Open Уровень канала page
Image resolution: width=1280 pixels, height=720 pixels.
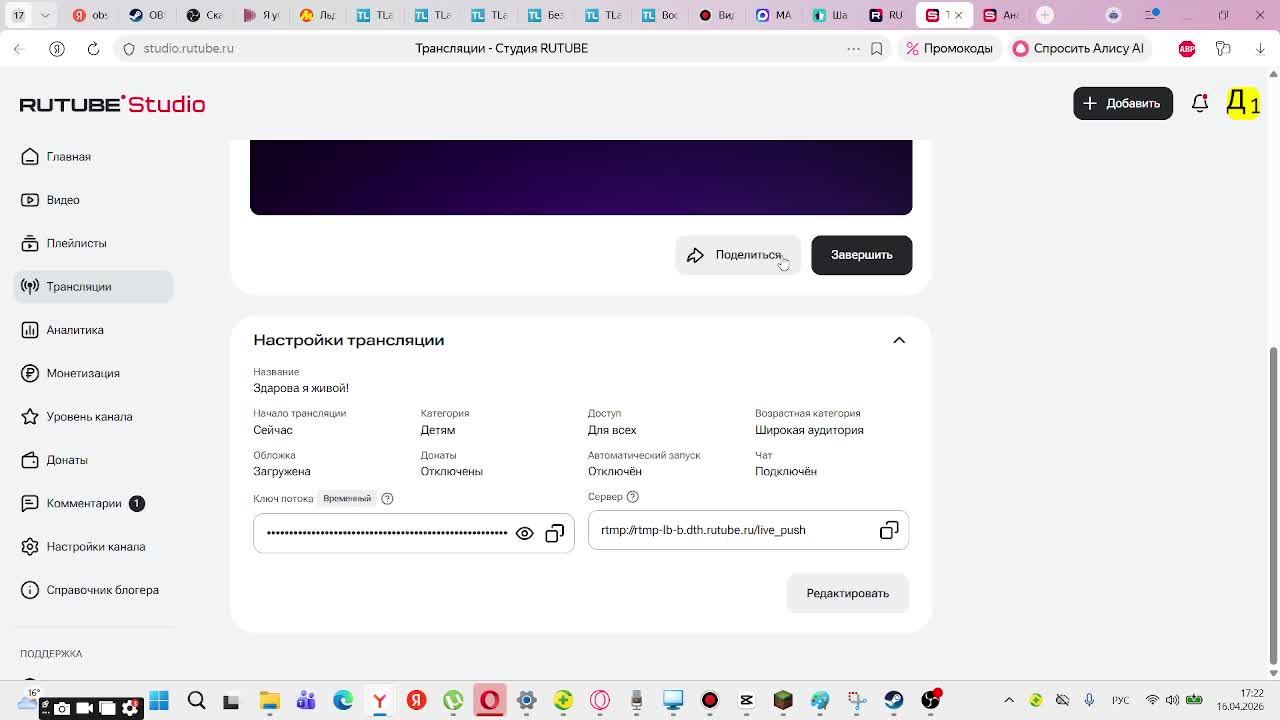tap(89, 417)
